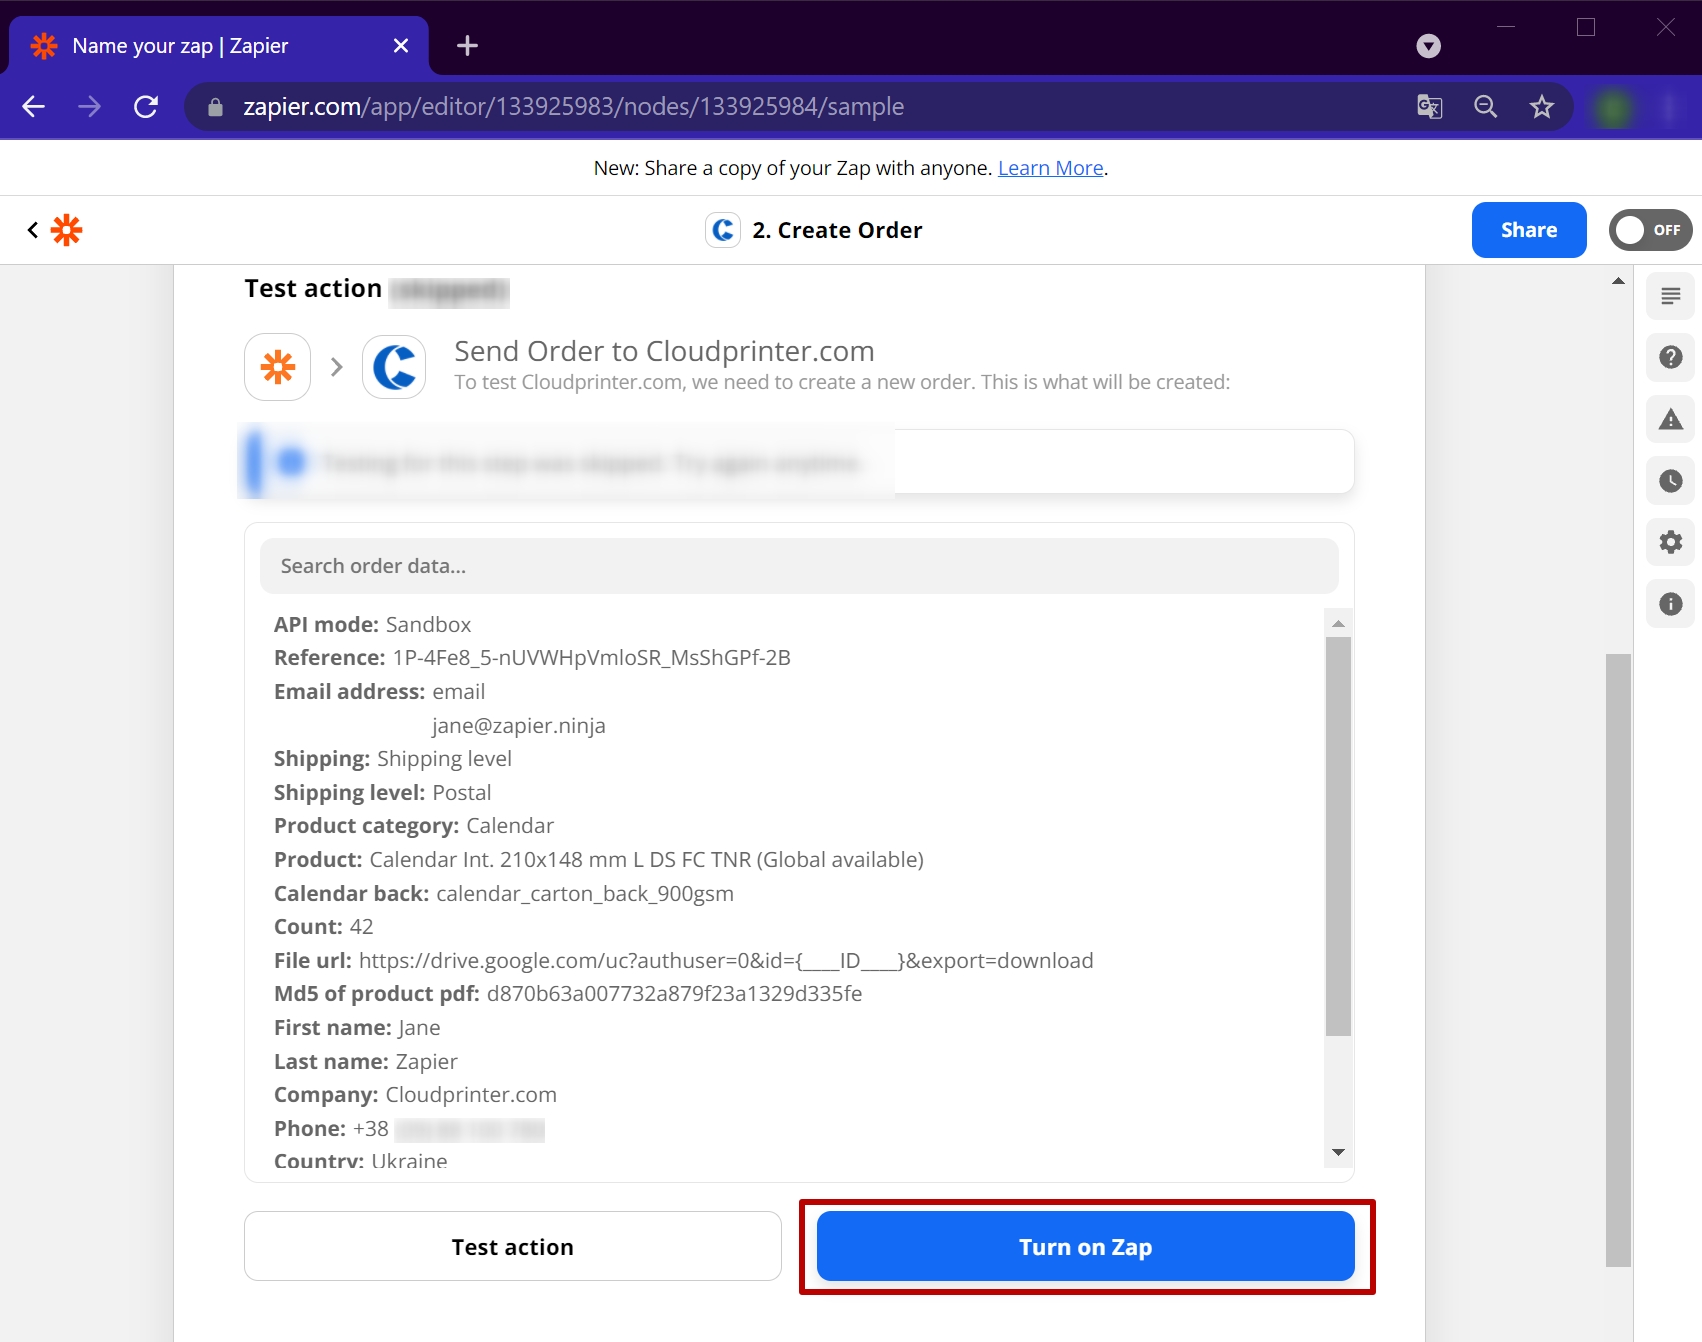Open the Zap settings gear icon
Image resolution: width=1702 pixels, height=1342 pixels.
[x=1670, y=542]
